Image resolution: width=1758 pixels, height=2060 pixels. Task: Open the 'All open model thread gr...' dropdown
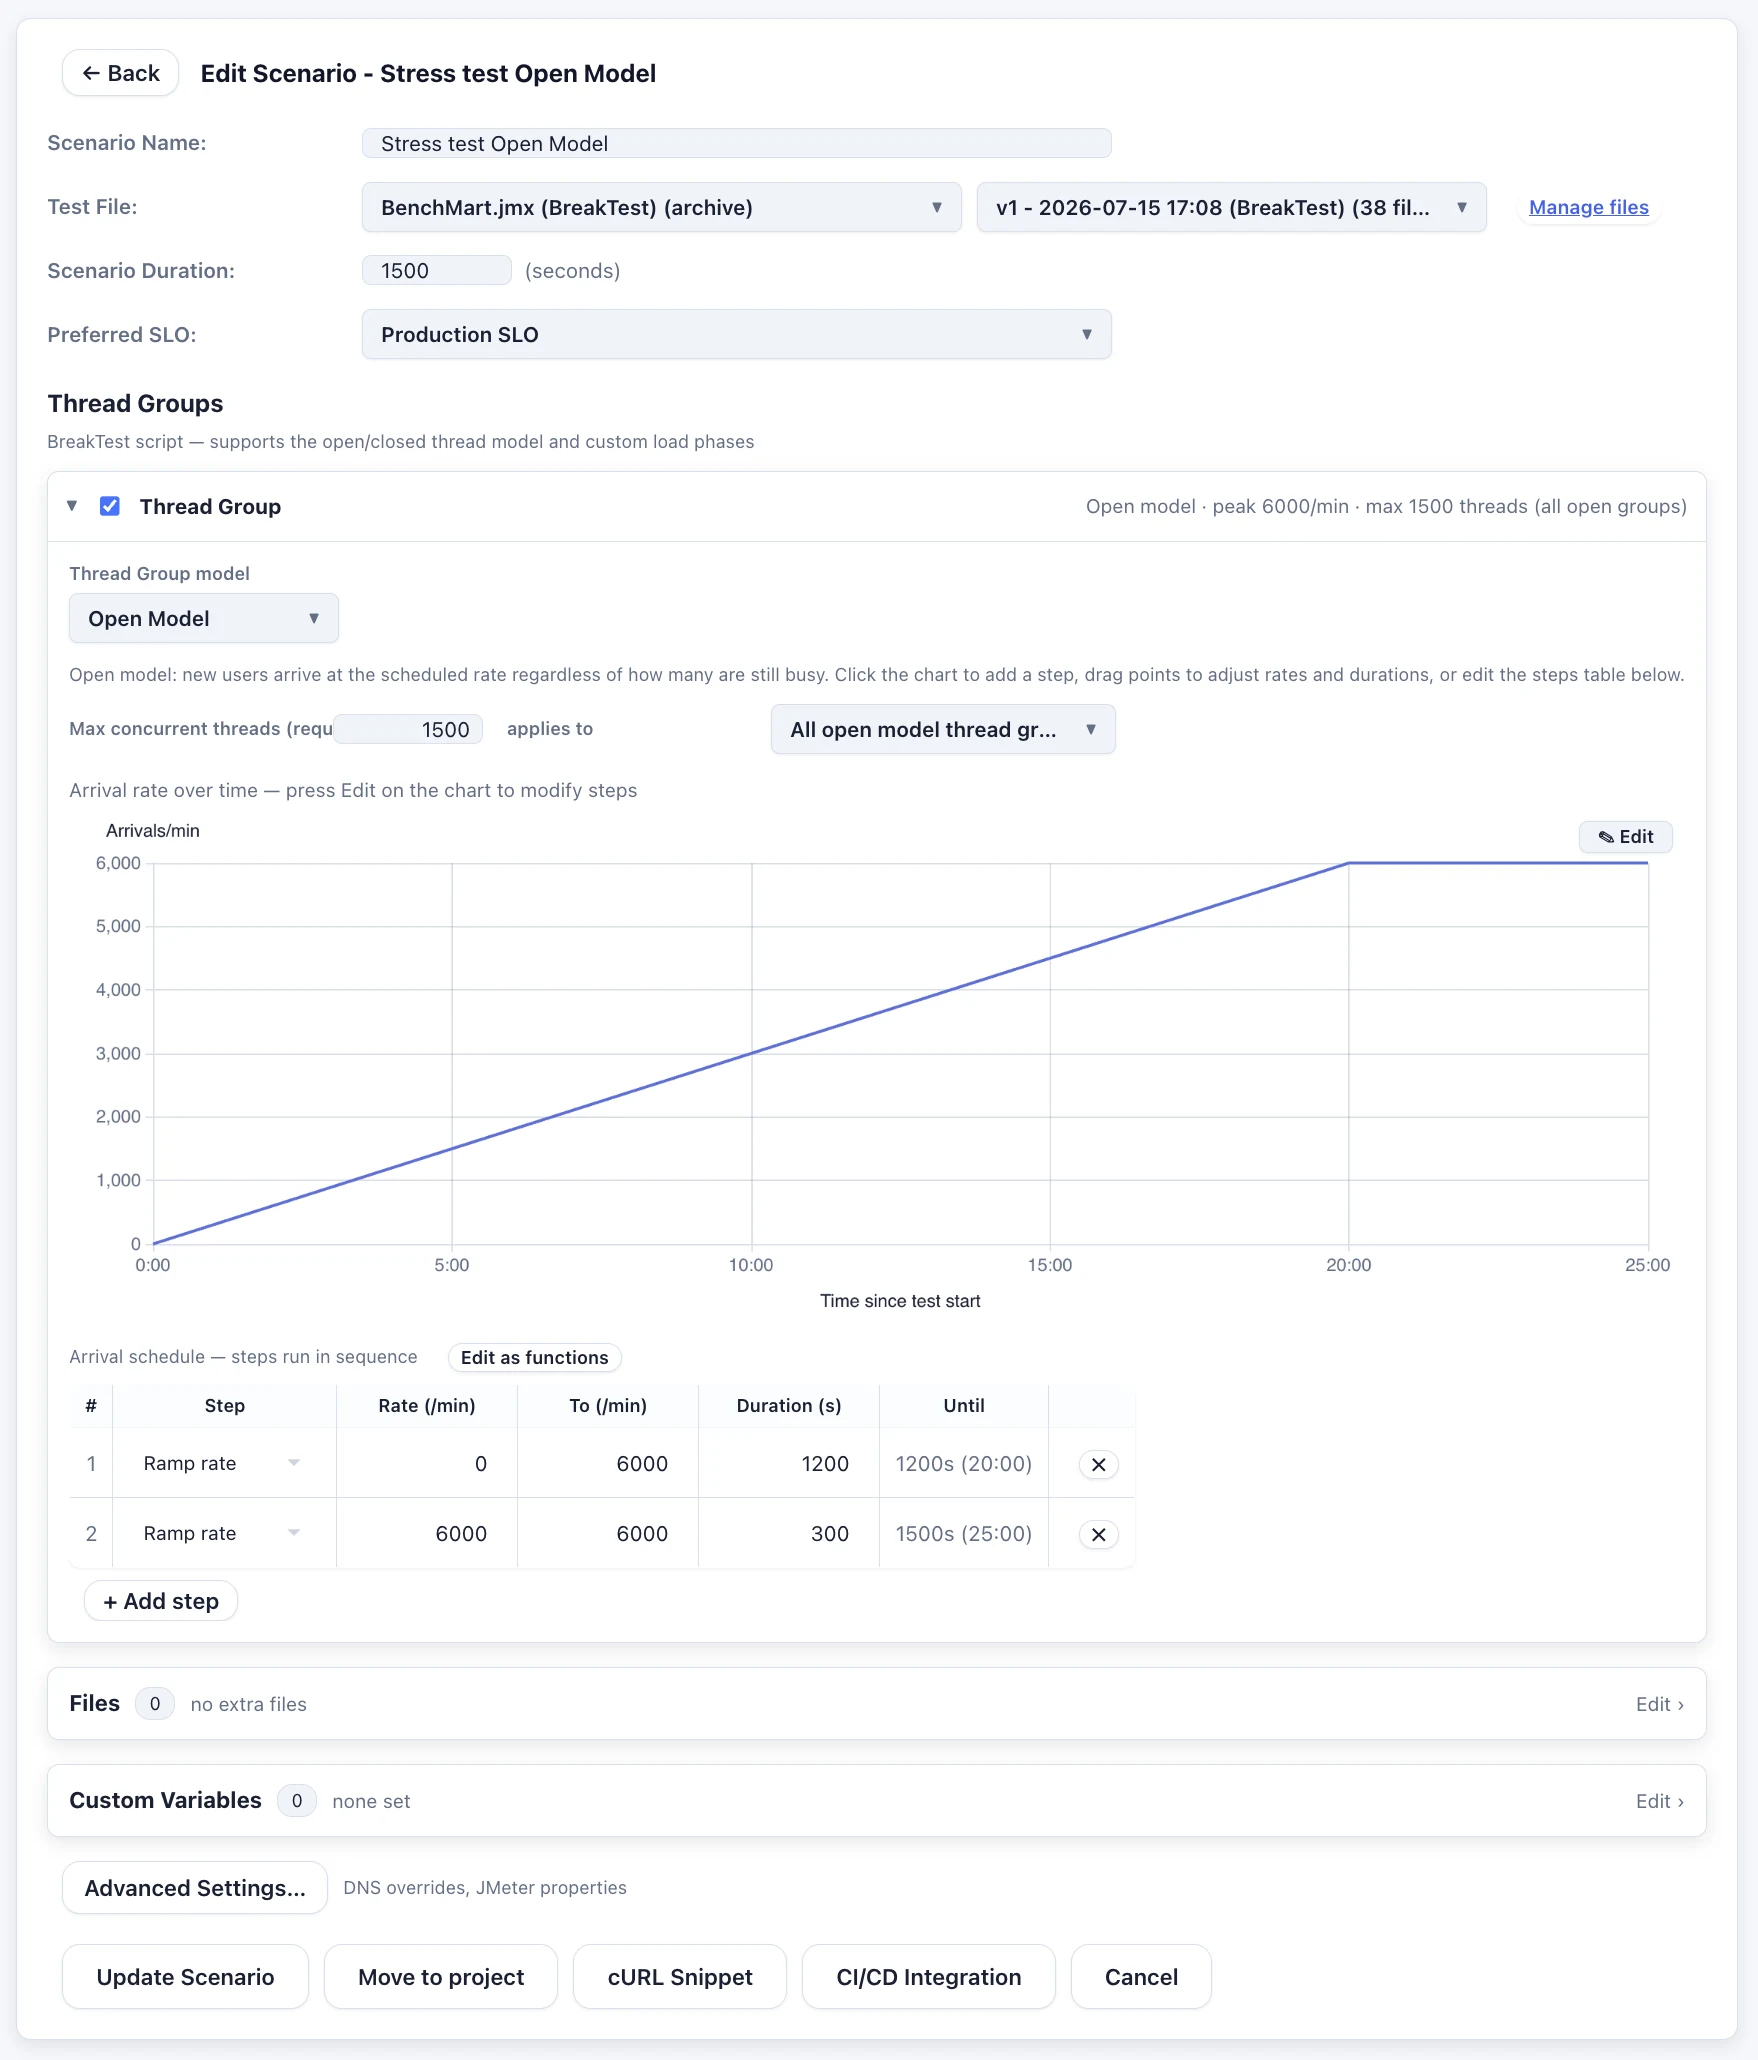pos(942,729)
